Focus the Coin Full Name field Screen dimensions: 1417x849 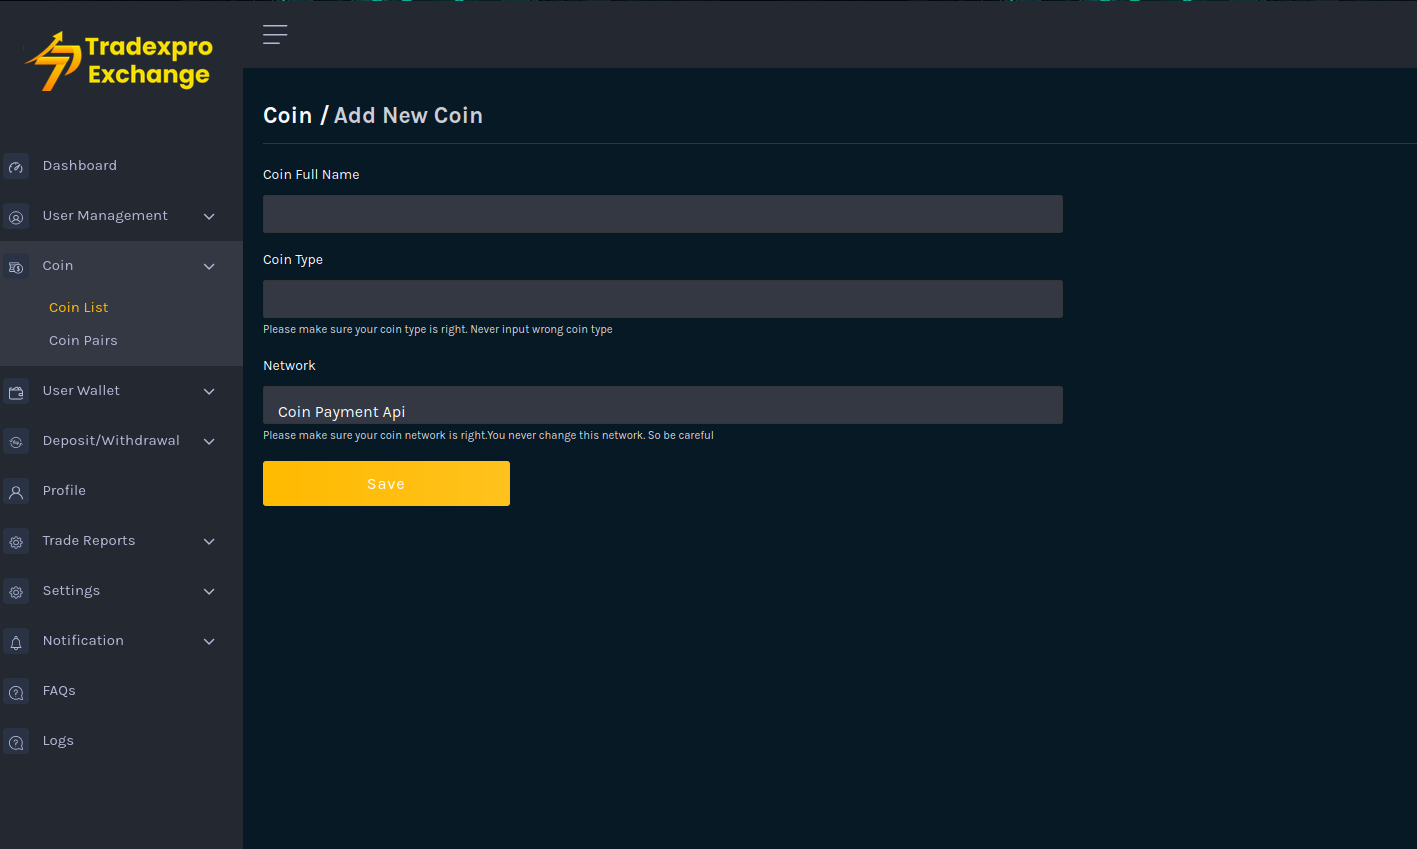click(x=662, y=214)
